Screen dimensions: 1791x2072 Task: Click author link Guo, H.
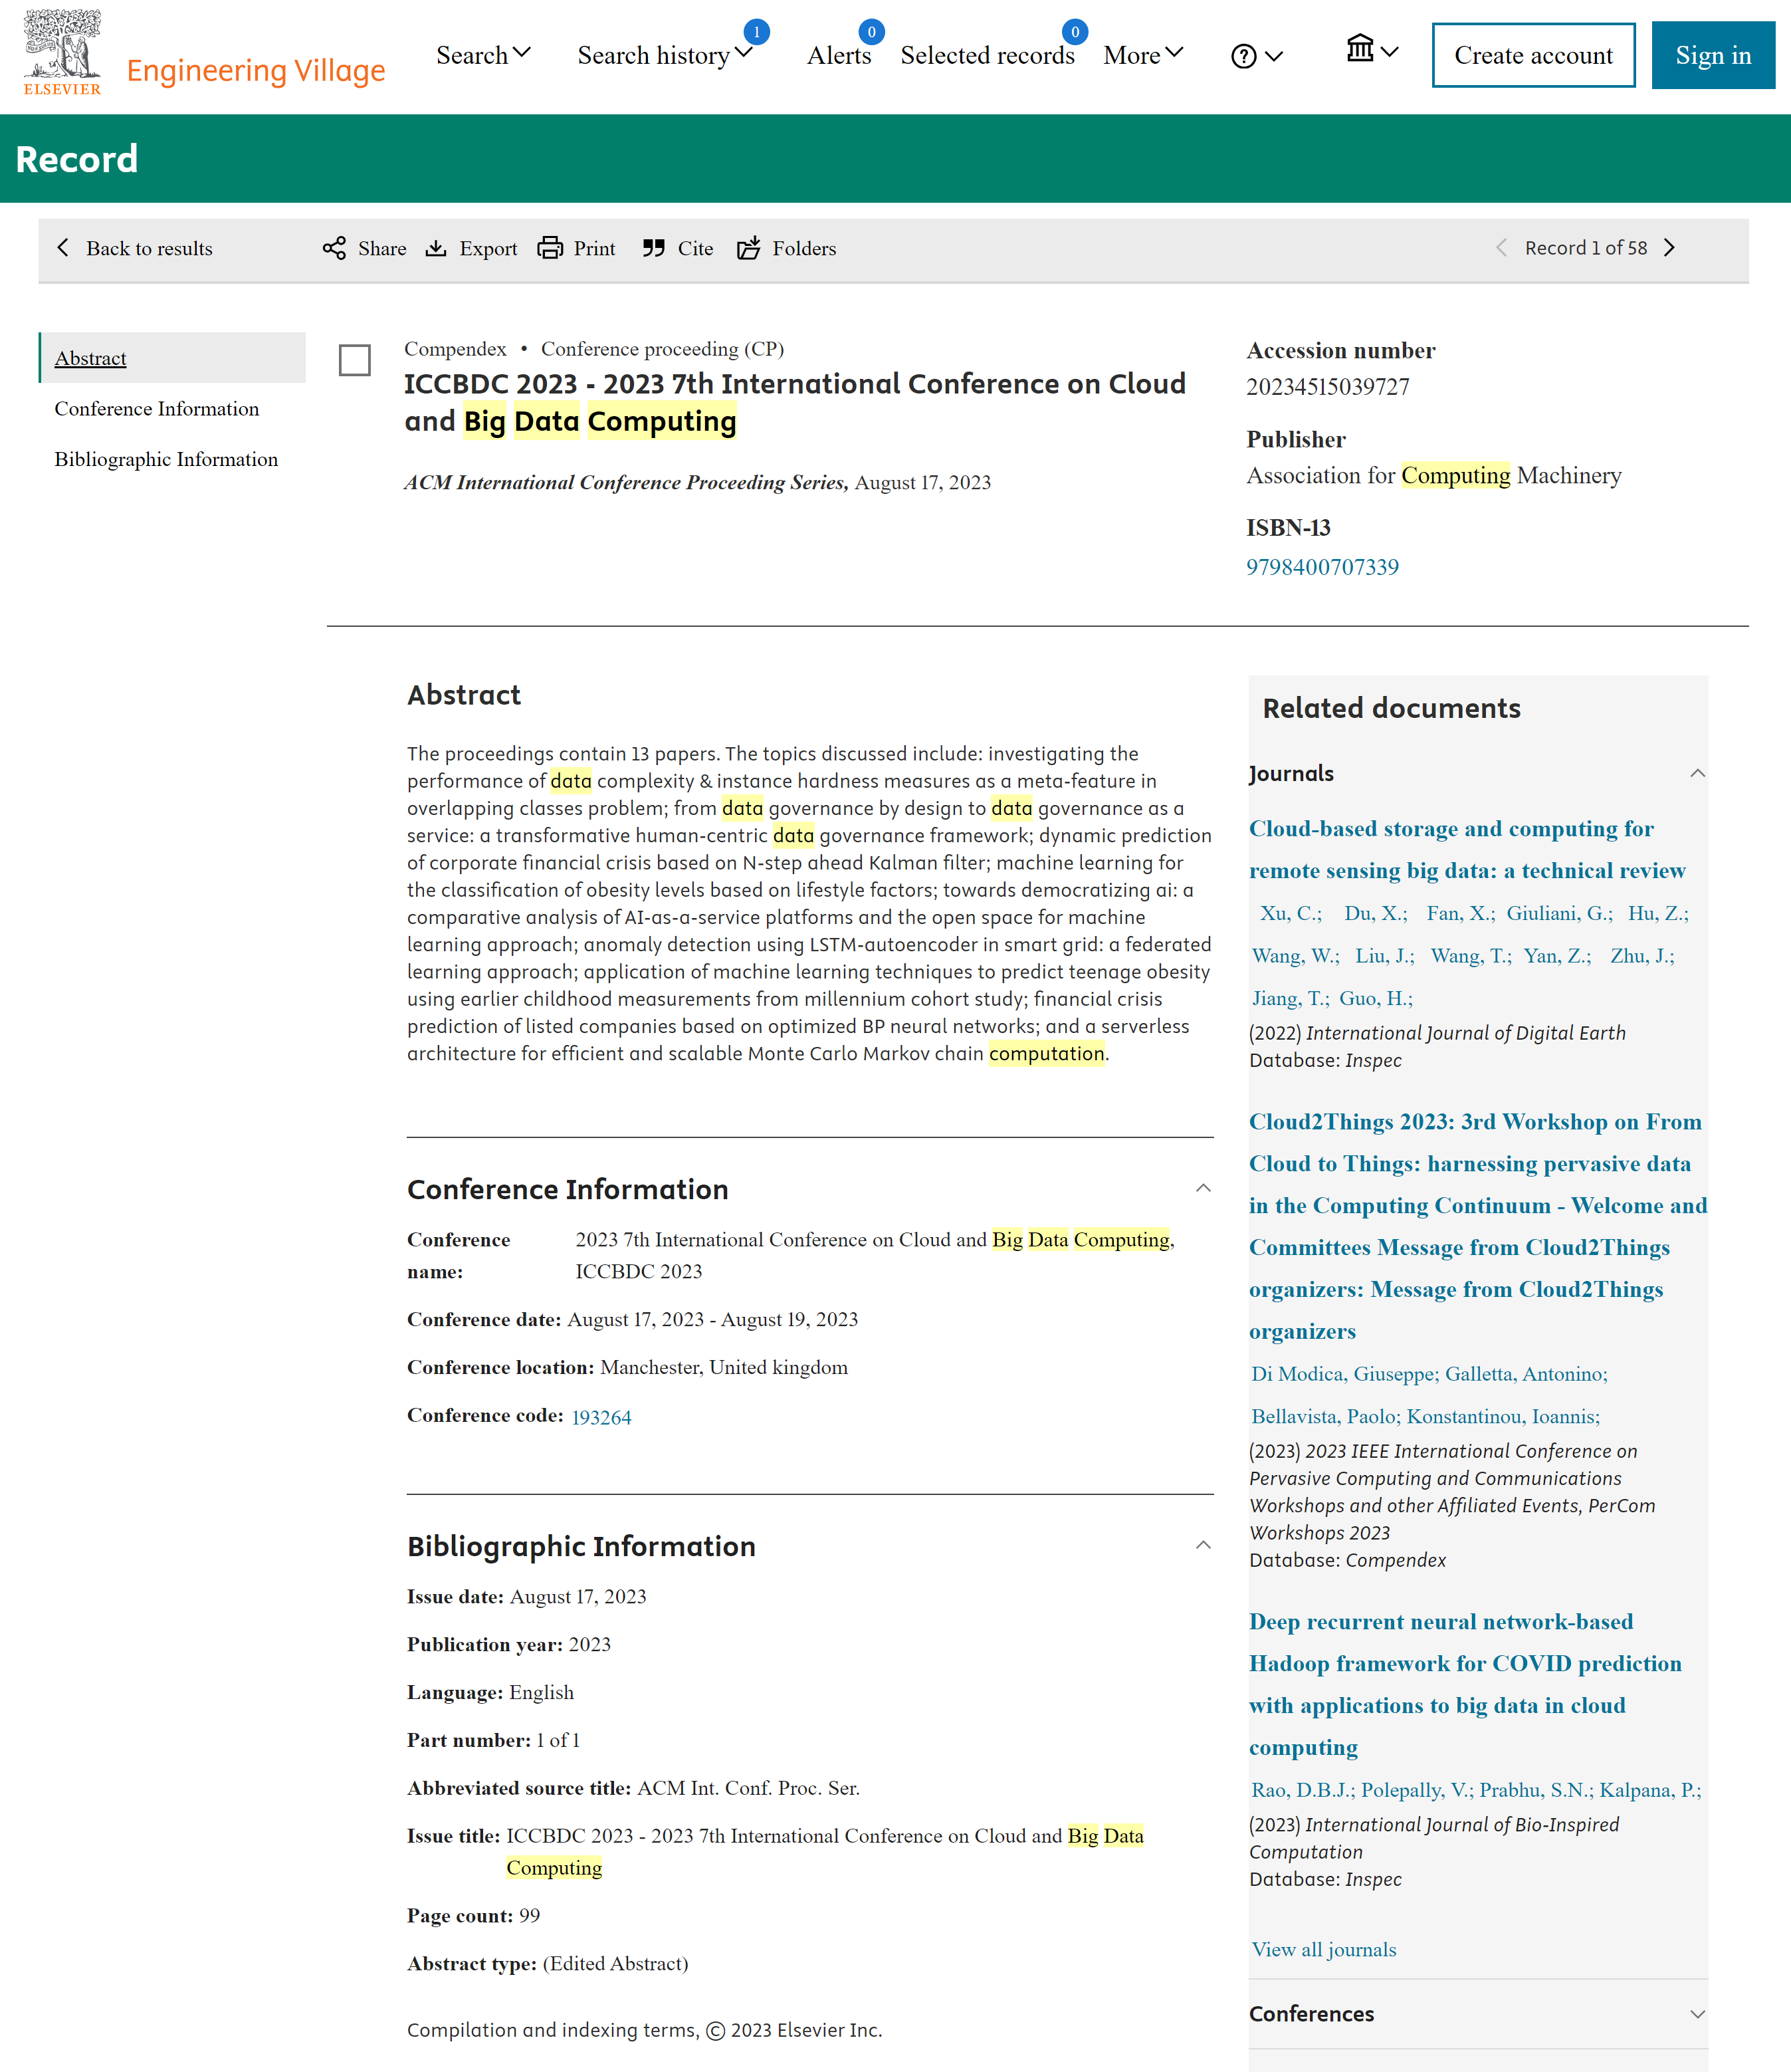click(x=1375, y=998)
